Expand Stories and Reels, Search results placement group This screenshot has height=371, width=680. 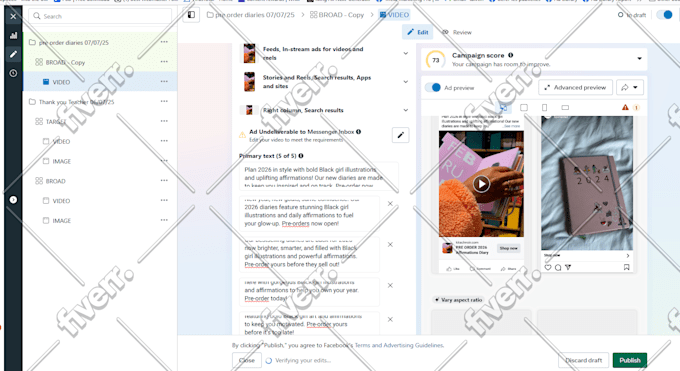(x=405, y=82)
